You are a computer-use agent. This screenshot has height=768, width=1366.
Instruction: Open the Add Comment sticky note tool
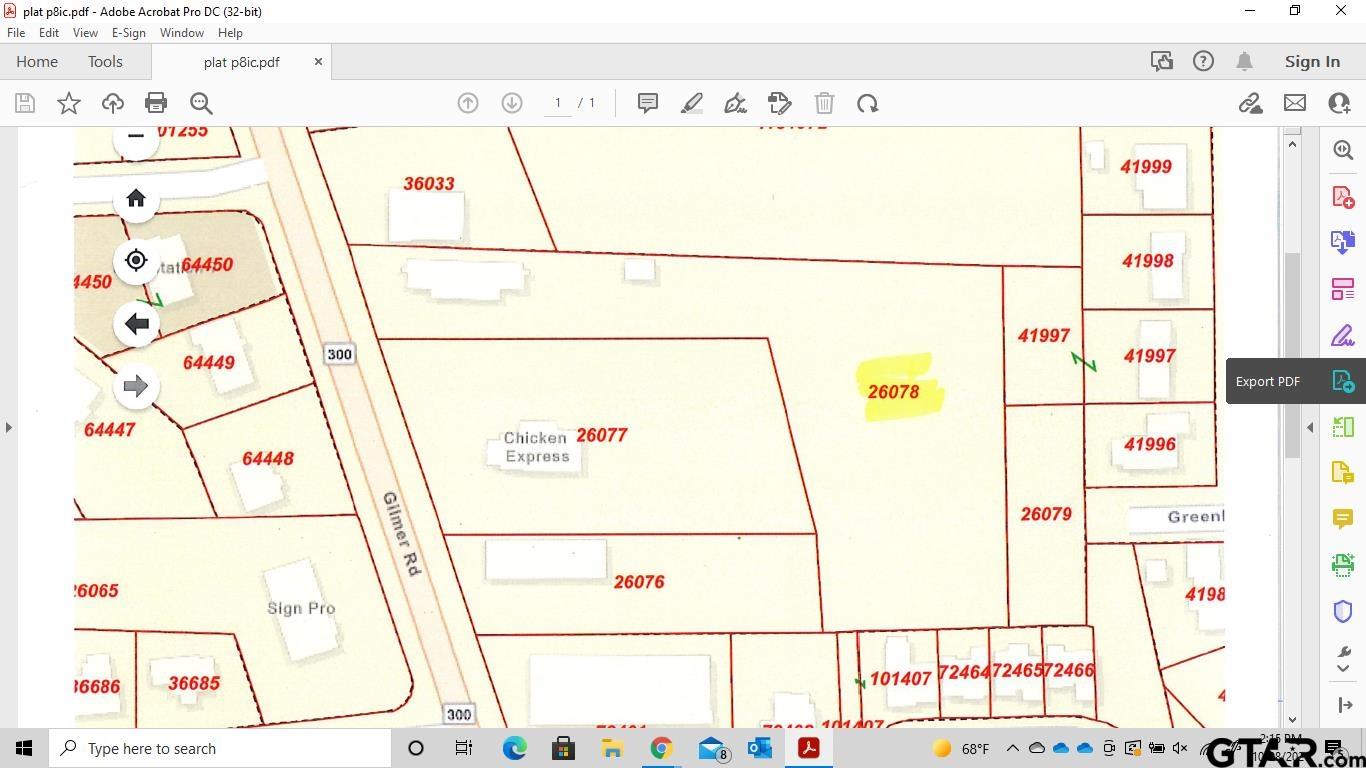tap(647, 103)
